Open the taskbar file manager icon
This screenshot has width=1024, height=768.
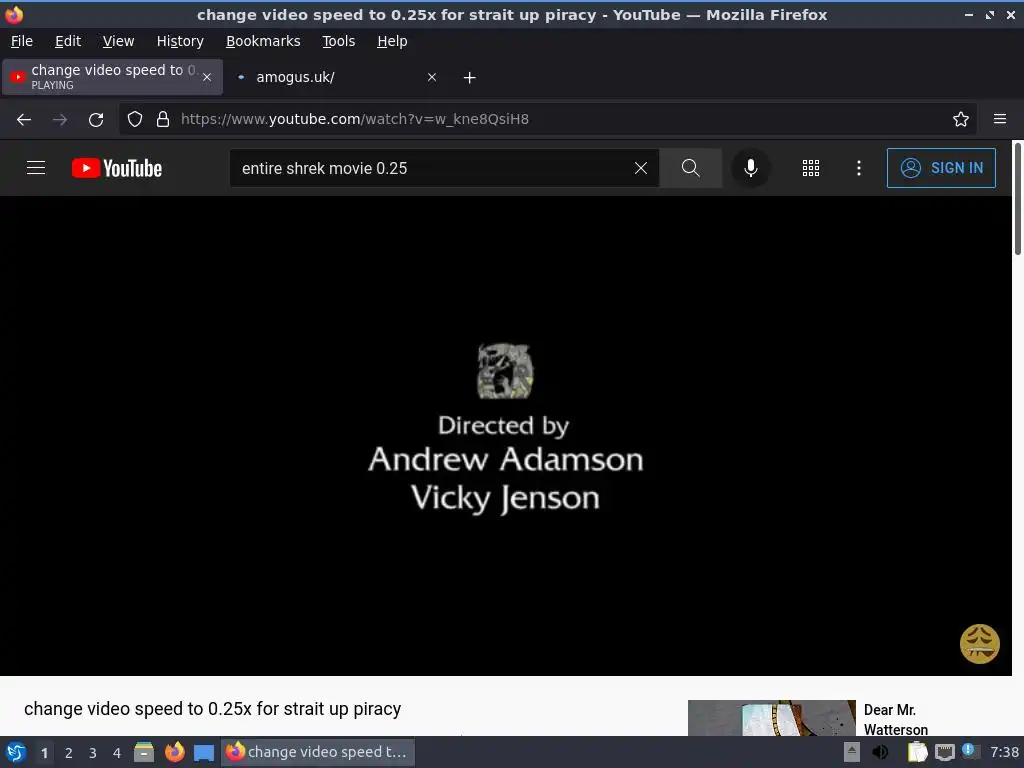tap(144, 752)
